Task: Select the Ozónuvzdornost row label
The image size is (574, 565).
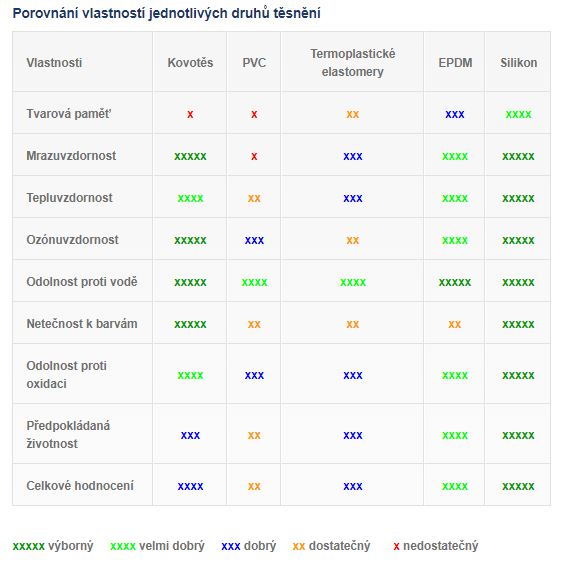Action: 72,240
